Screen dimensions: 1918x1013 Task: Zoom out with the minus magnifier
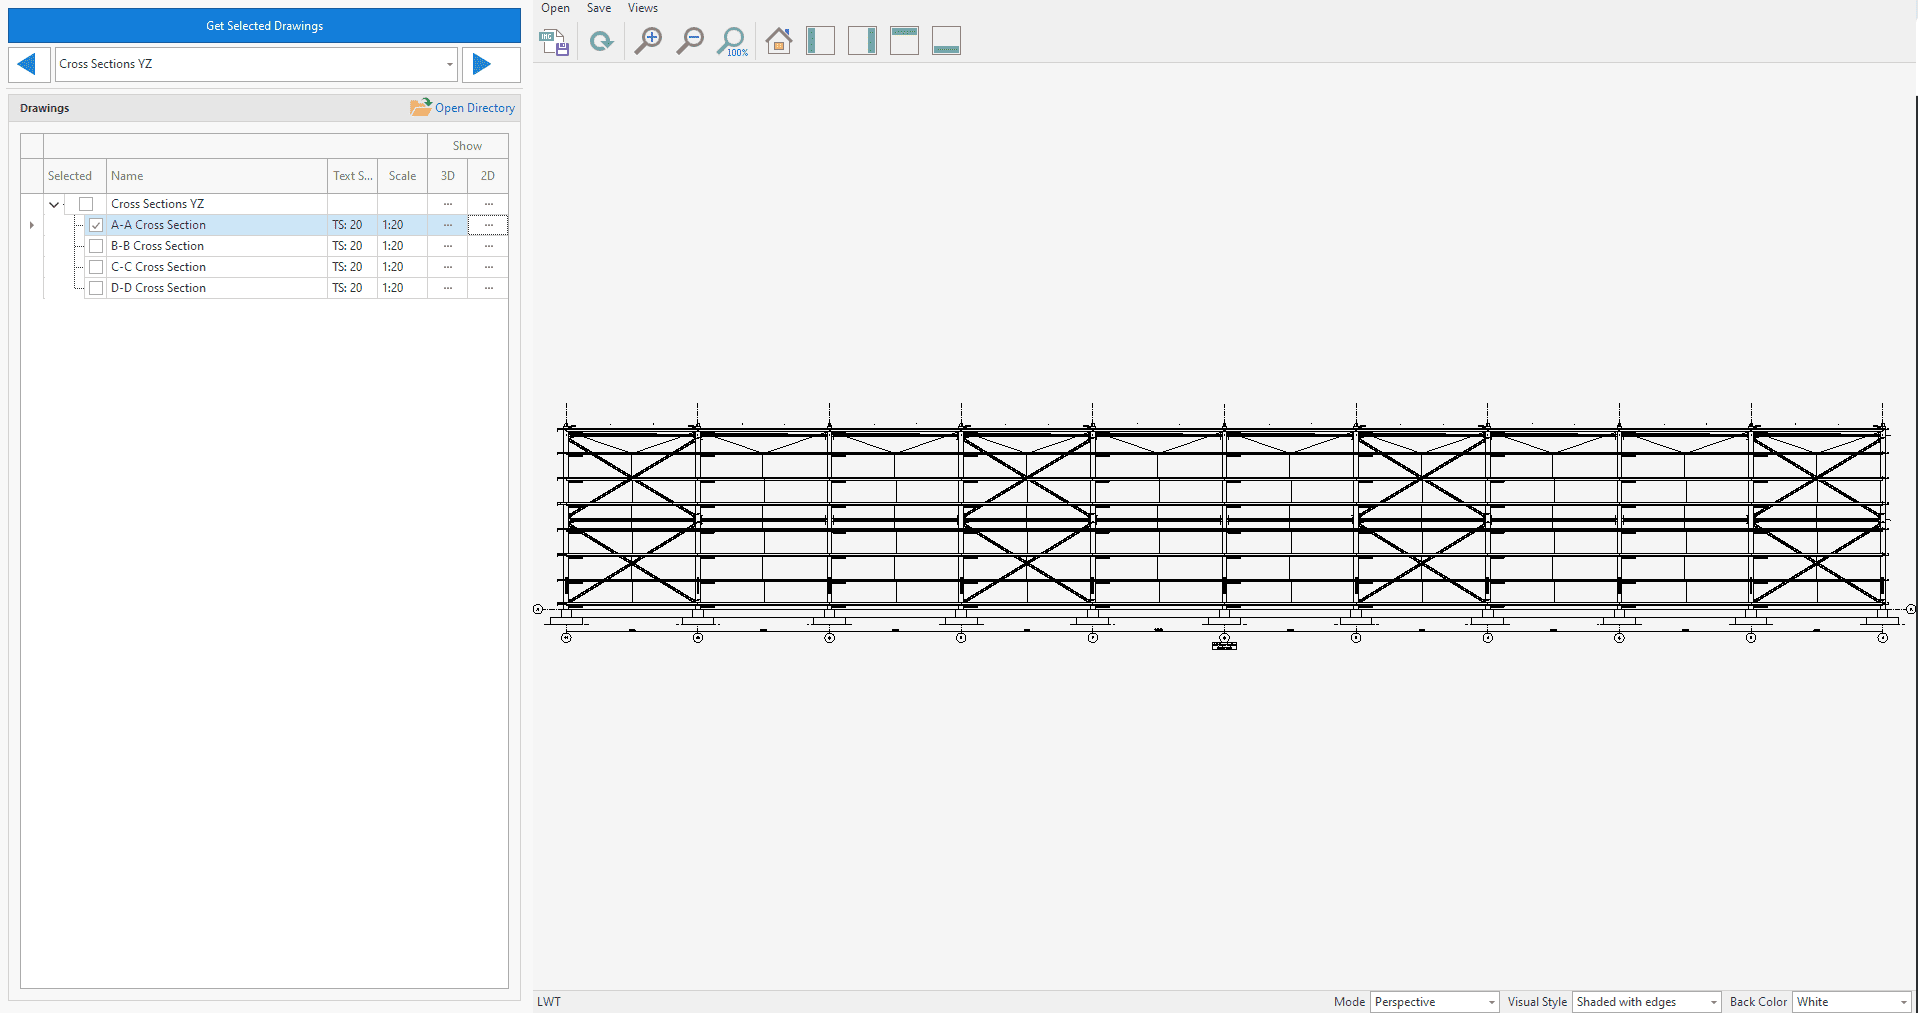(690, 42)
